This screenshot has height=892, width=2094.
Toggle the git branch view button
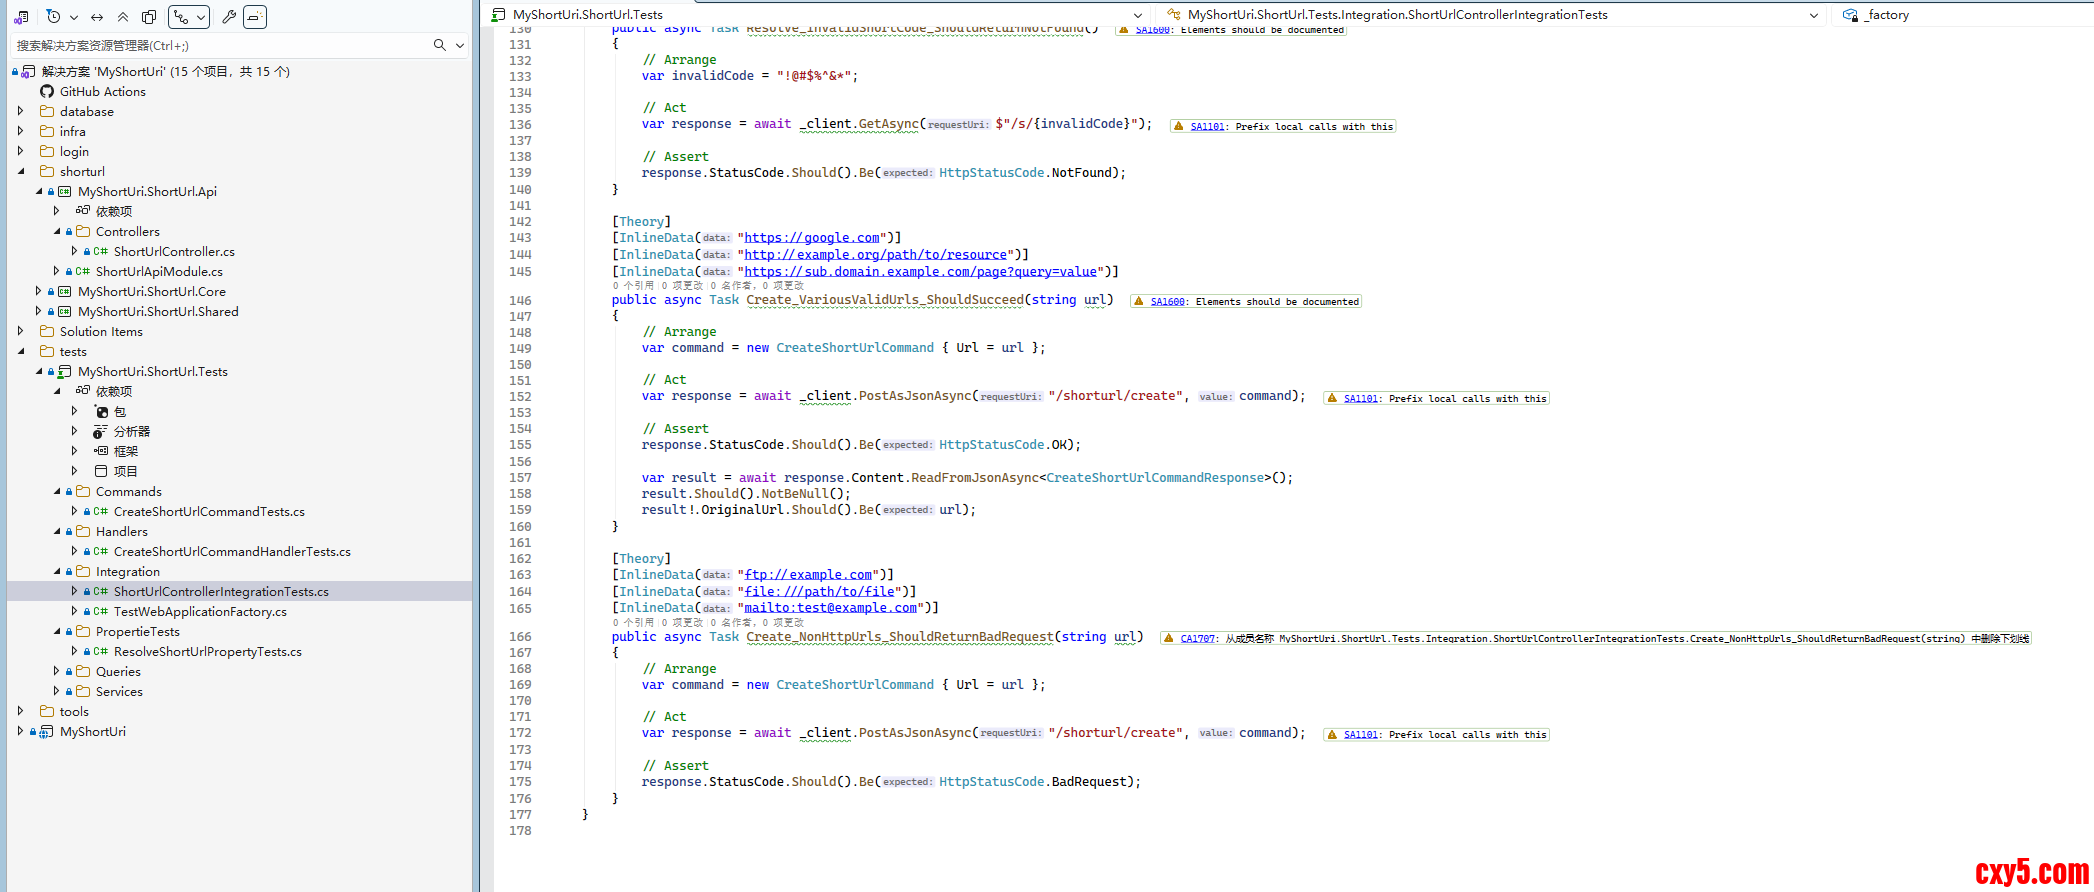[x=188, y=17]
